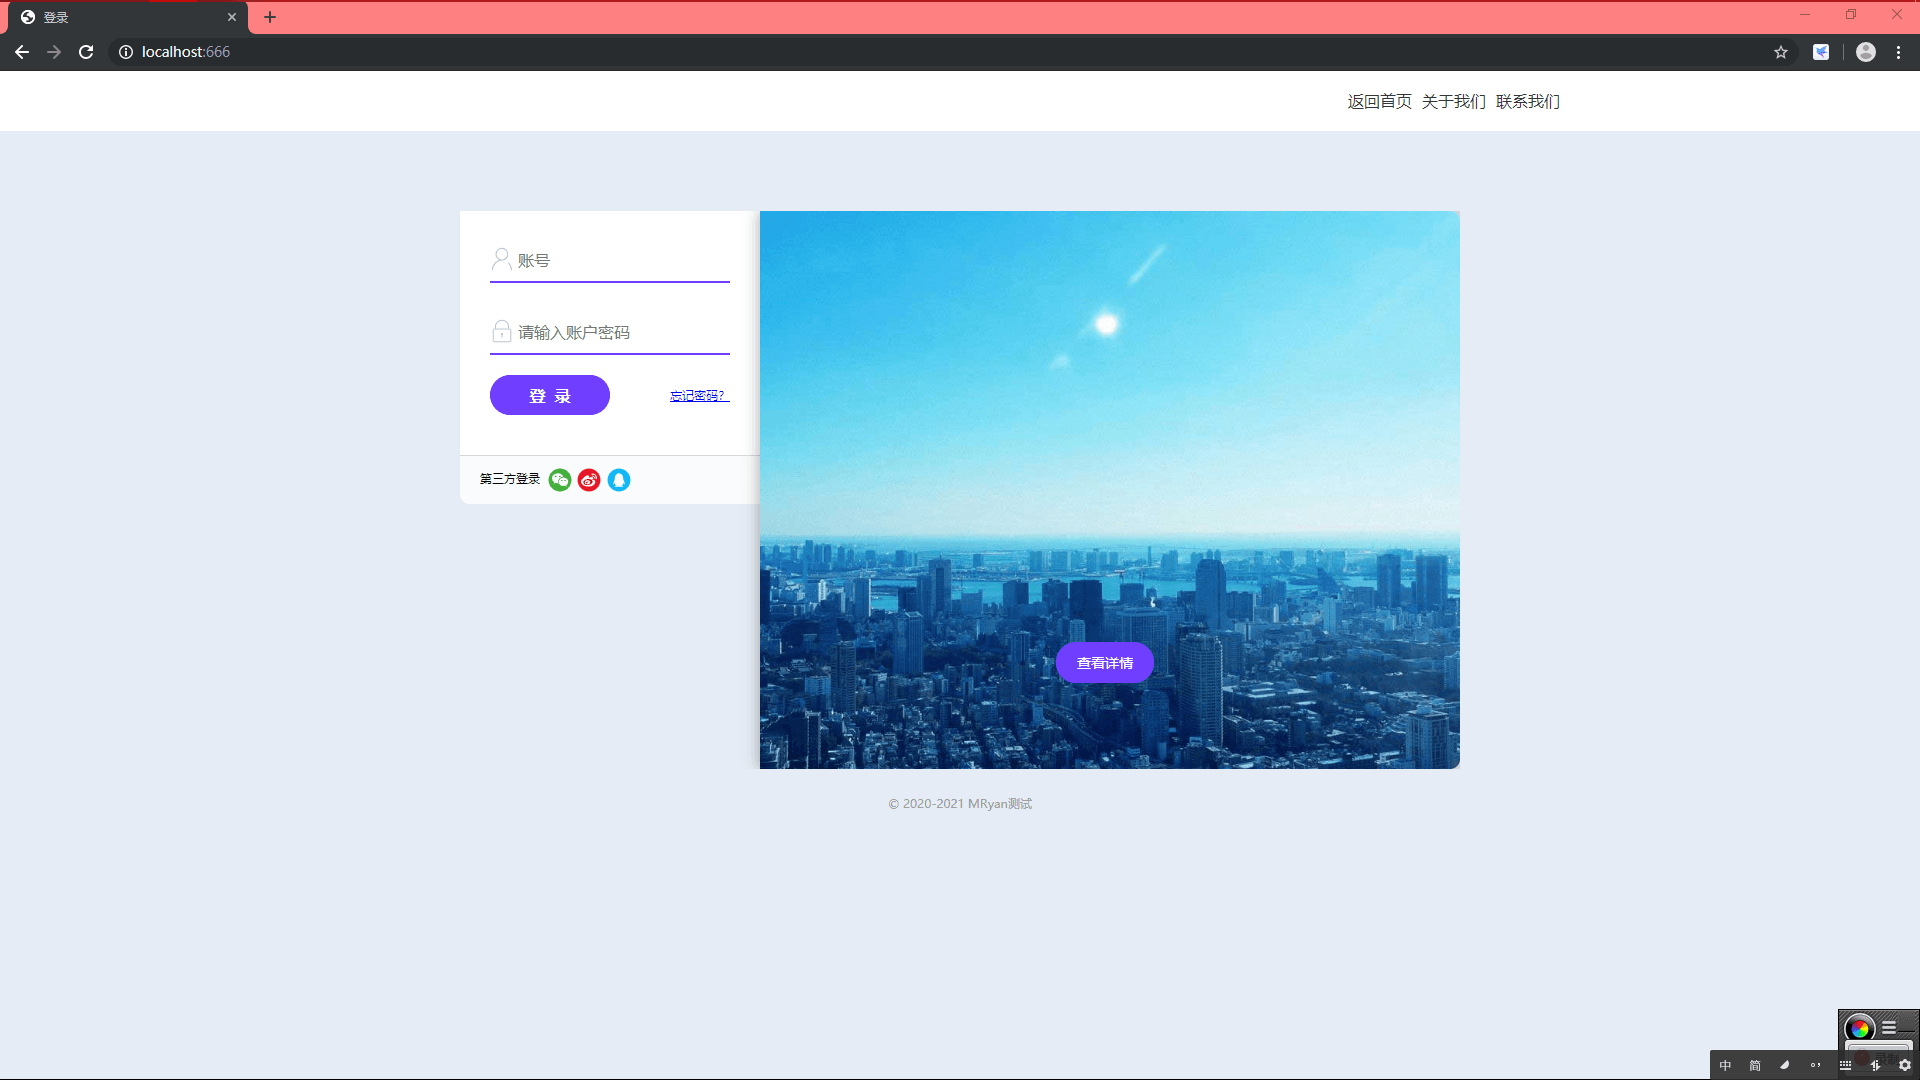Go to 联系我们 nav item

point(1527,101)
